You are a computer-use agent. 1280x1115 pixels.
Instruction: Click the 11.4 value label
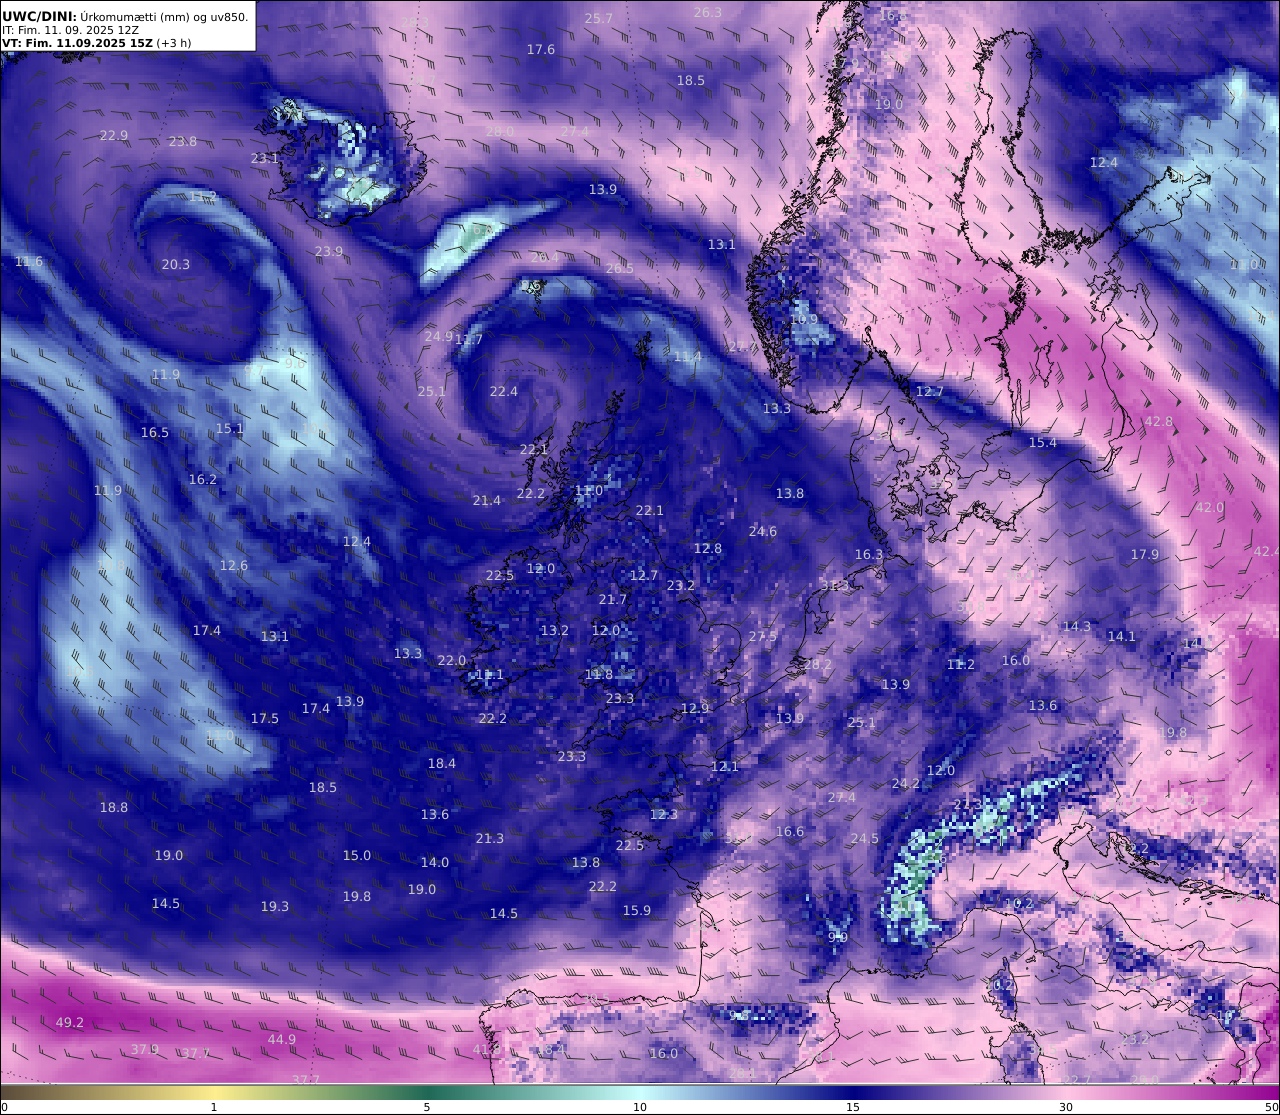[x=688, y=356]
